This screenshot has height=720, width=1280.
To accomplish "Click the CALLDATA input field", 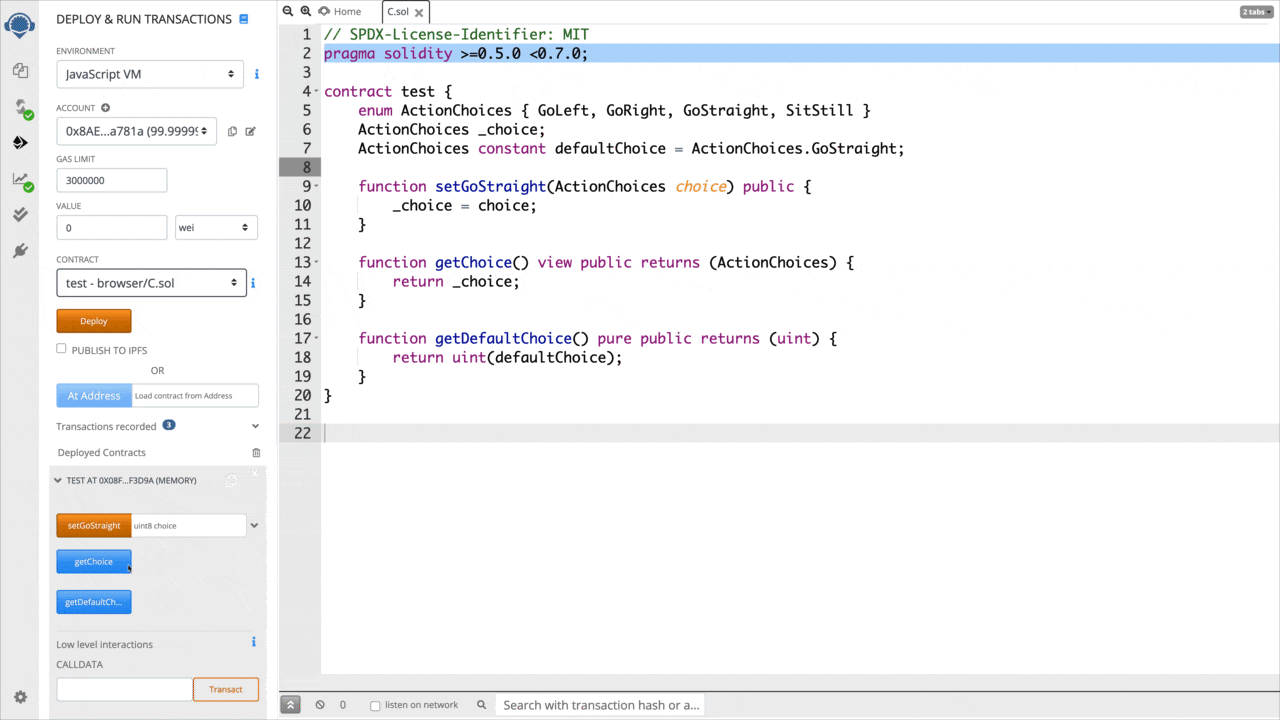I will coord(124,689).
